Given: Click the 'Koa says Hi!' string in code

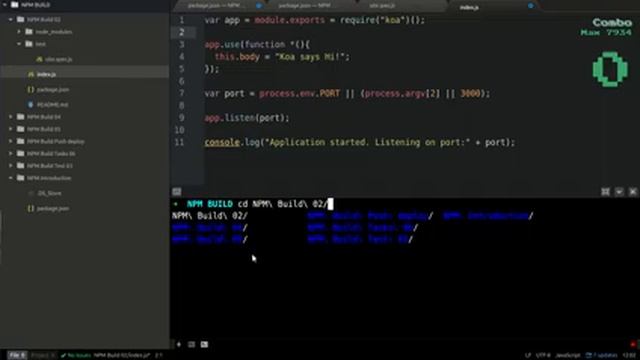Looking at the screenshot, I should tap(310, 57).
